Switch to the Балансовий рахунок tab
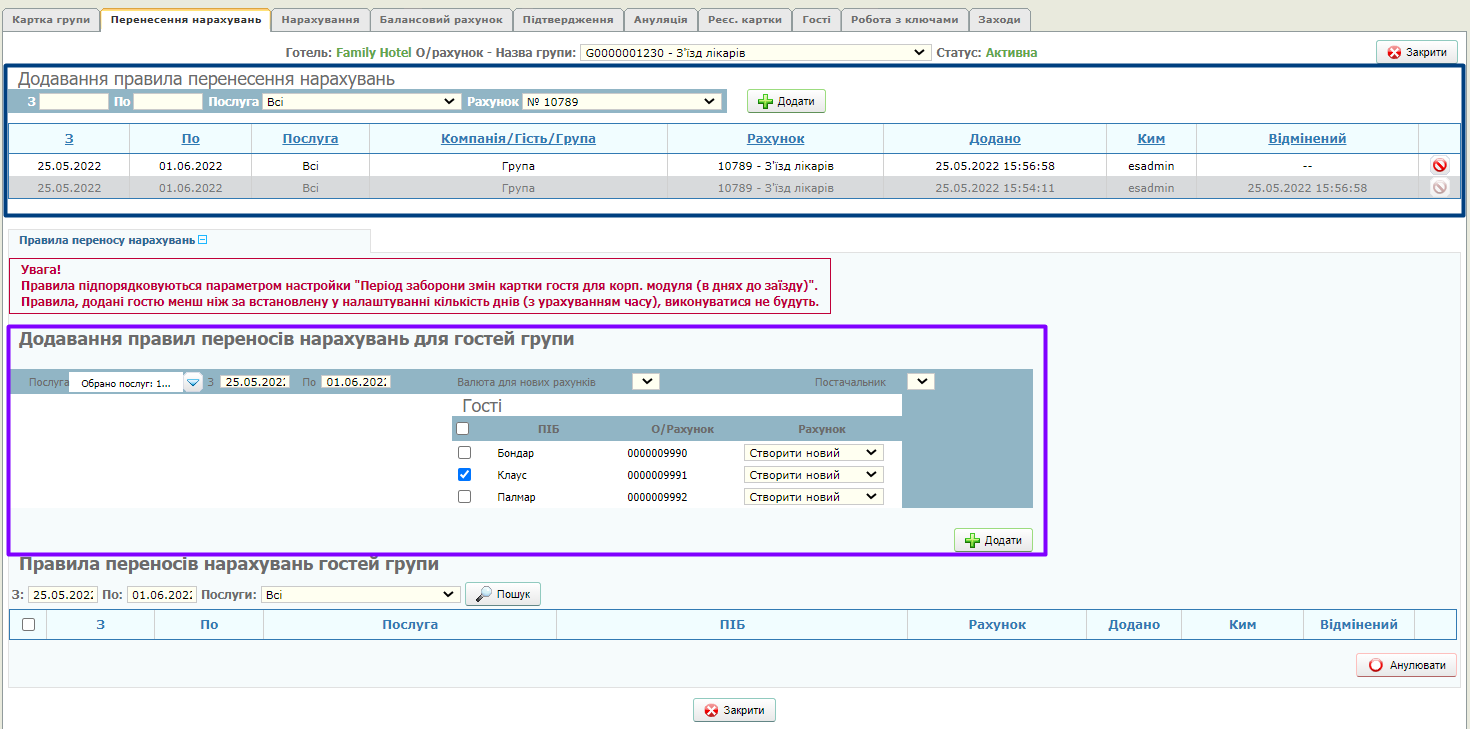Viewport: 1470px width, 729px height. 441,19
